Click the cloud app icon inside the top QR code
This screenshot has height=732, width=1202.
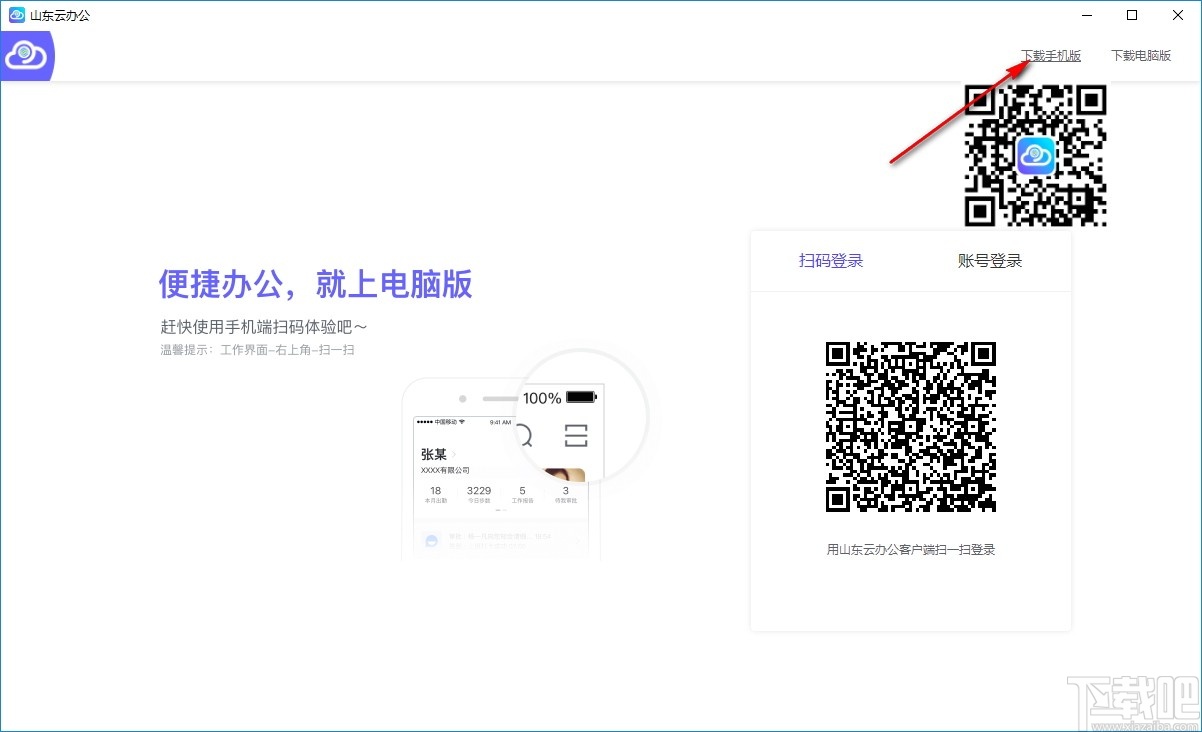pos(1036,156)
